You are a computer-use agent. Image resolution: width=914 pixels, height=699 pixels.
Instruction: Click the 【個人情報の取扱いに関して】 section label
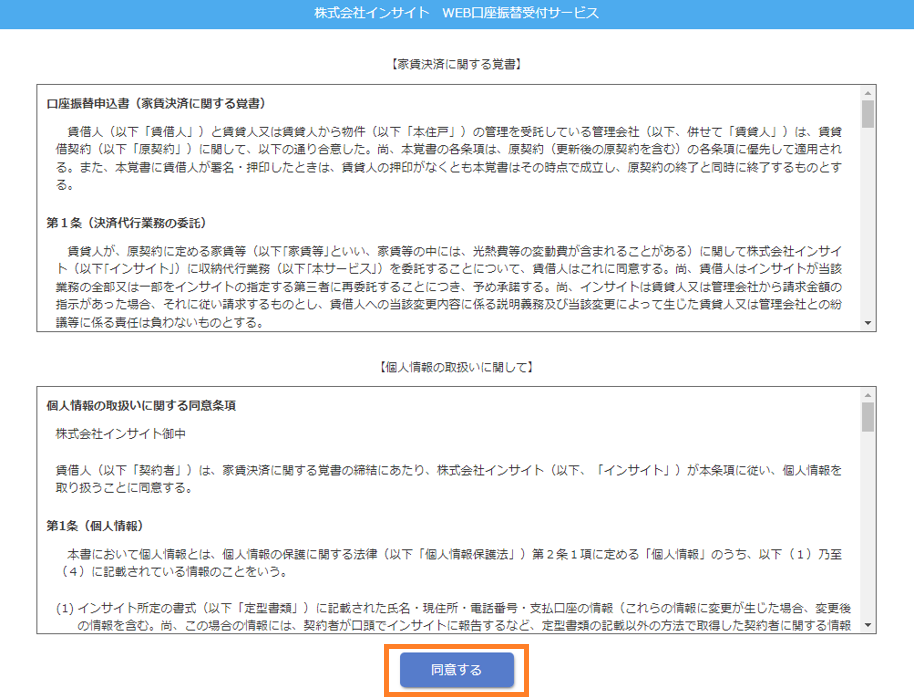coord(456,367)
